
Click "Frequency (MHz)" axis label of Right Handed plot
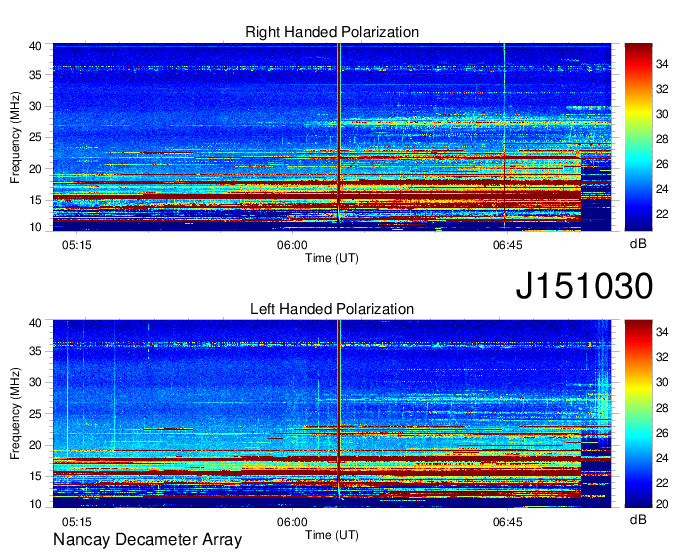tap(15, 137)
